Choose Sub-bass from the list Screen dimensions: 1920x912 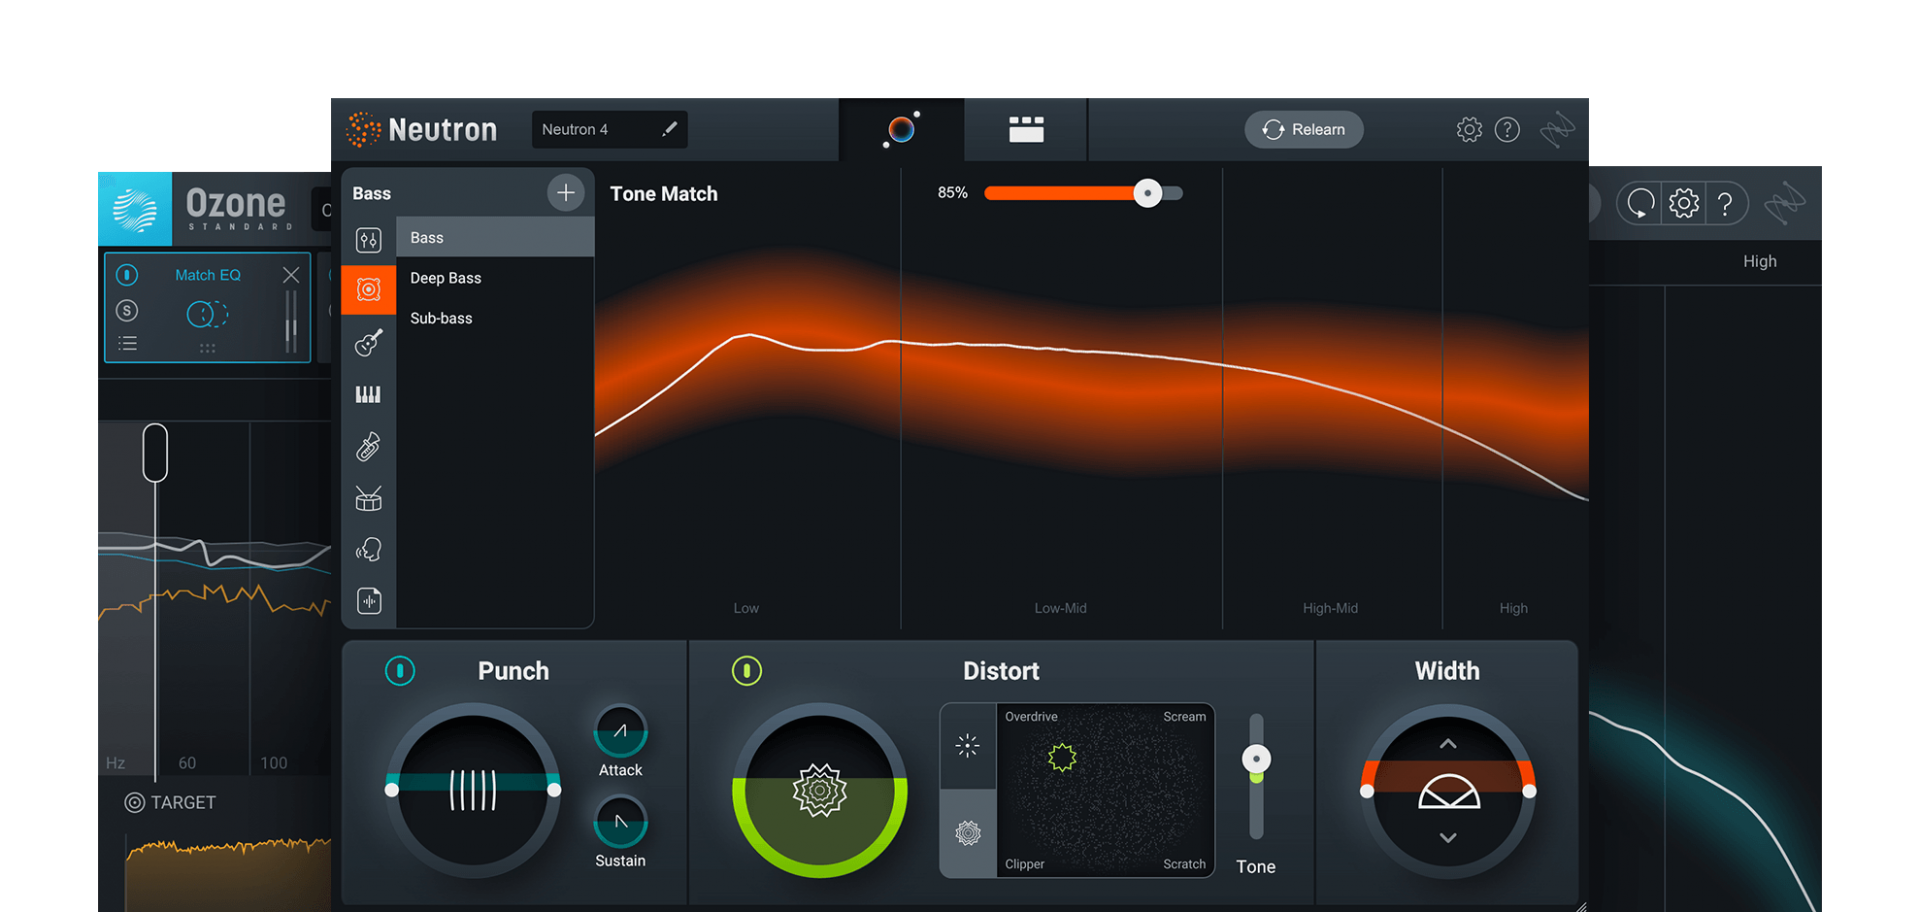click(x=441, y=318)
